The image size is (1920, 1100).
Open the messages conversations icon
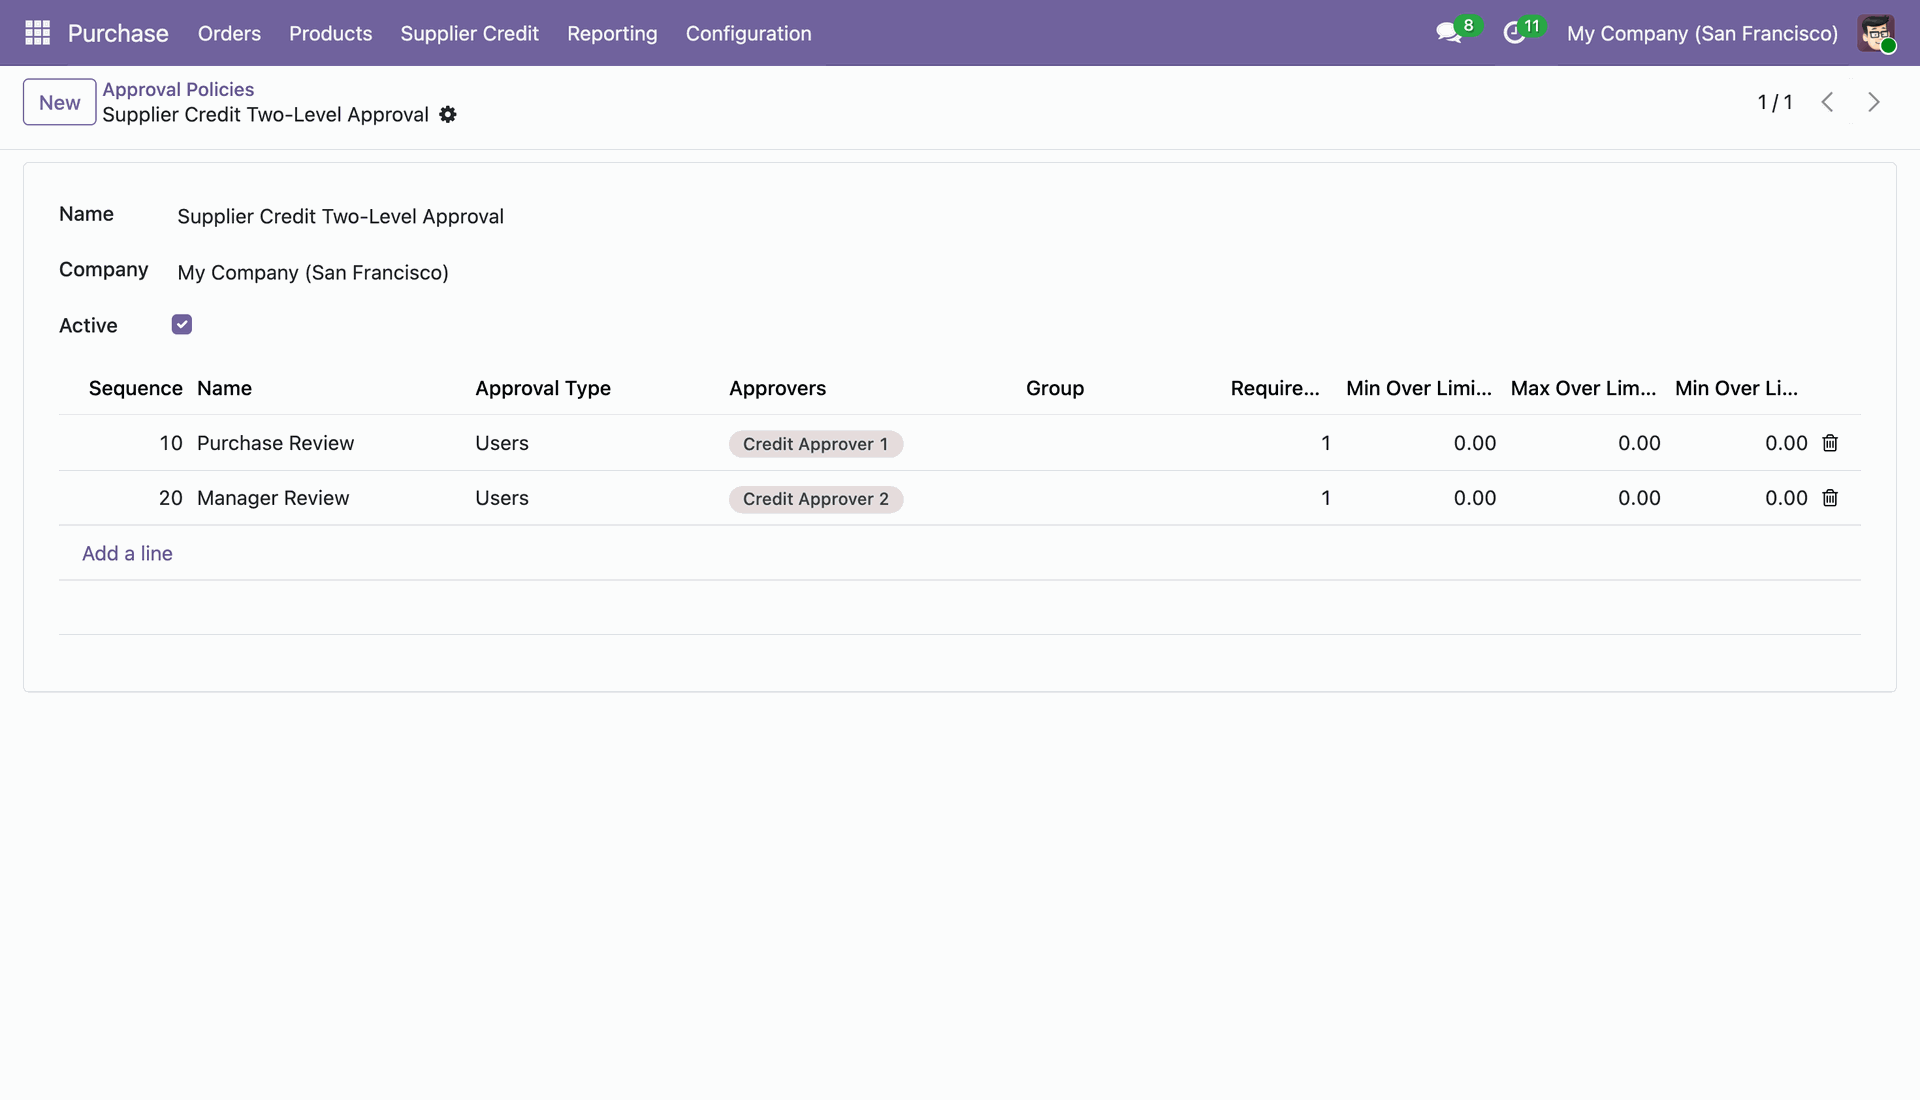1448,33
